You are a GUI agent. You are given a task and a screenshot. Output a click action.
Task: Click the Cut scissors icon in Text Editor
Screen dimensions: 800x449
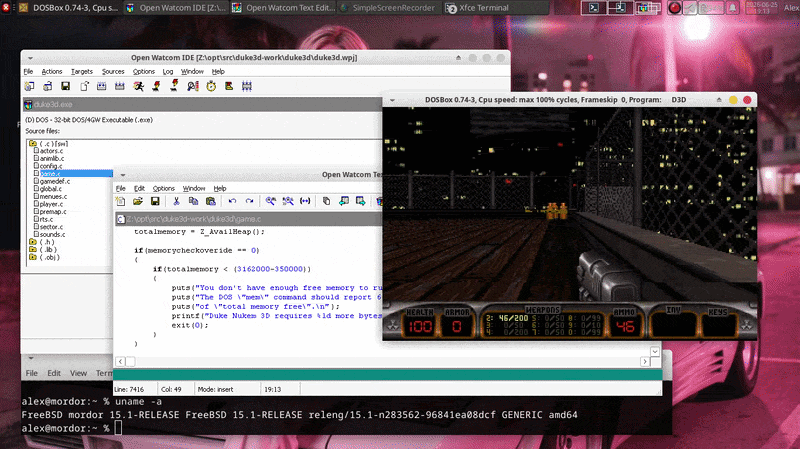click(x=176, y=202)
